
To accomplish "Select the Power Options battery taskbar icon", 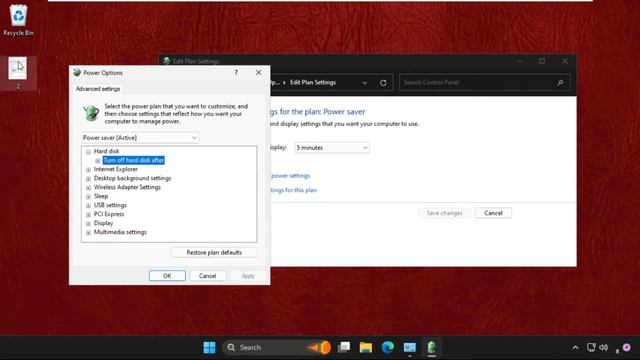I will (x=431, y=347).
